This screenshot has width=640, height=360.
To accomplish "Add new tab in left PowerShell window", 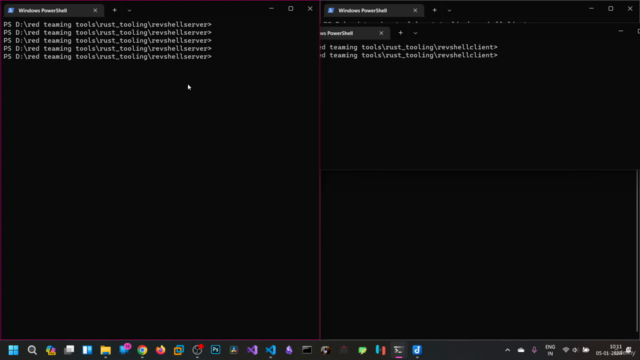I will pos(115,10).
